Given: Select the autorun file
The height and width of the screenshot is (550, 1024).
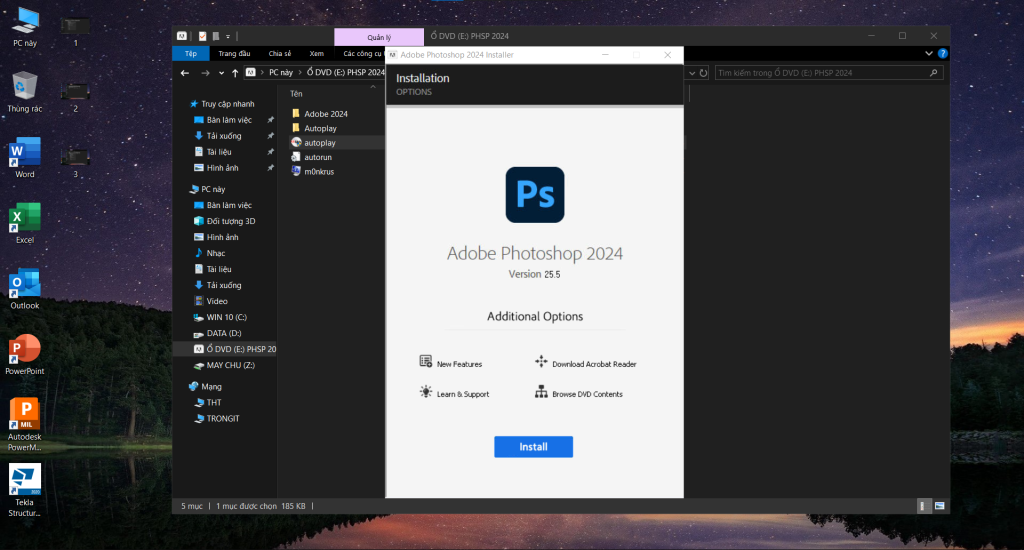Looking at the screenshot, I should pos(312,157).
